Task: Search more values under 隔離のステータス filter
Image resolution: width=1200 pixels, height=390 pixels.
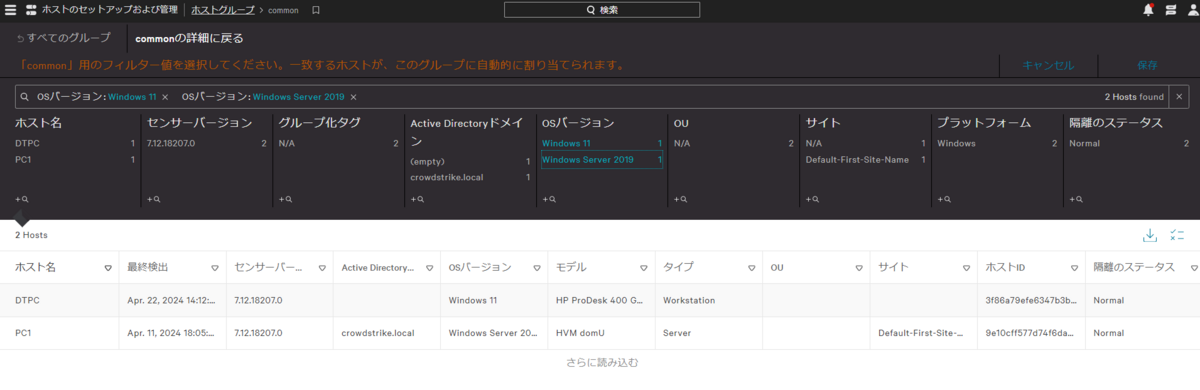Action: 1076,199
